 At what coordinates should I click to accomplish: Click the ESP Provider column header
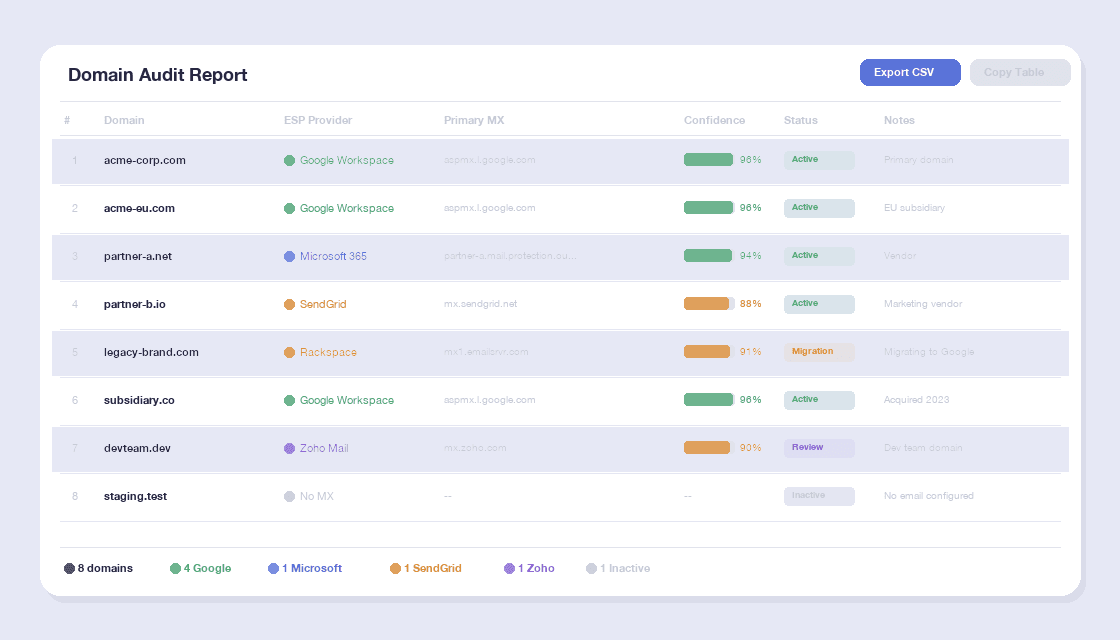(318, 120)
